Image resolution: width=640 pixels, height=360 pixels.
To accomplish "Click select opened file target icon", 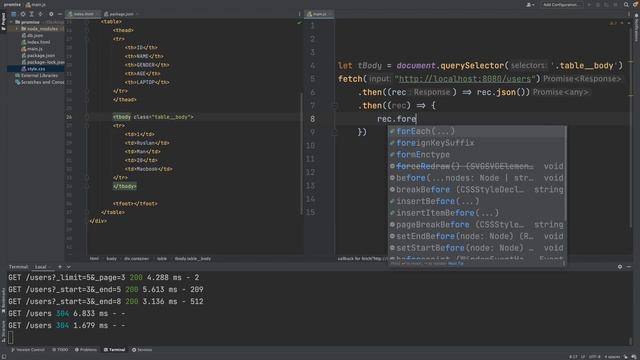I will pos(22,14).
